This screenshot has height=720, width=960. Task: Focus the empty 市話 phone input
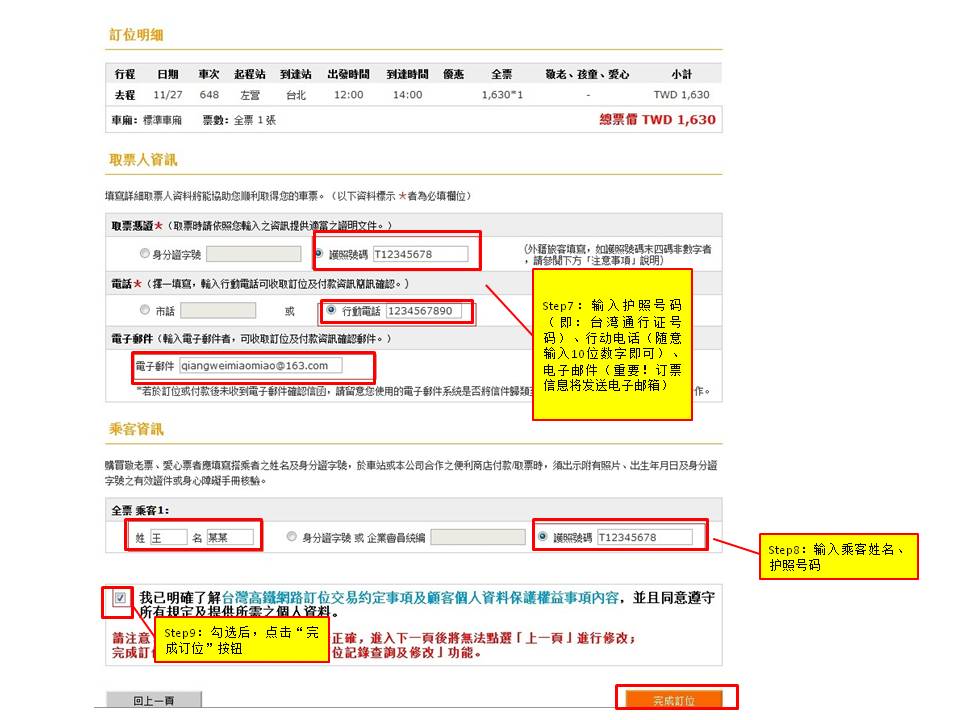217,310
